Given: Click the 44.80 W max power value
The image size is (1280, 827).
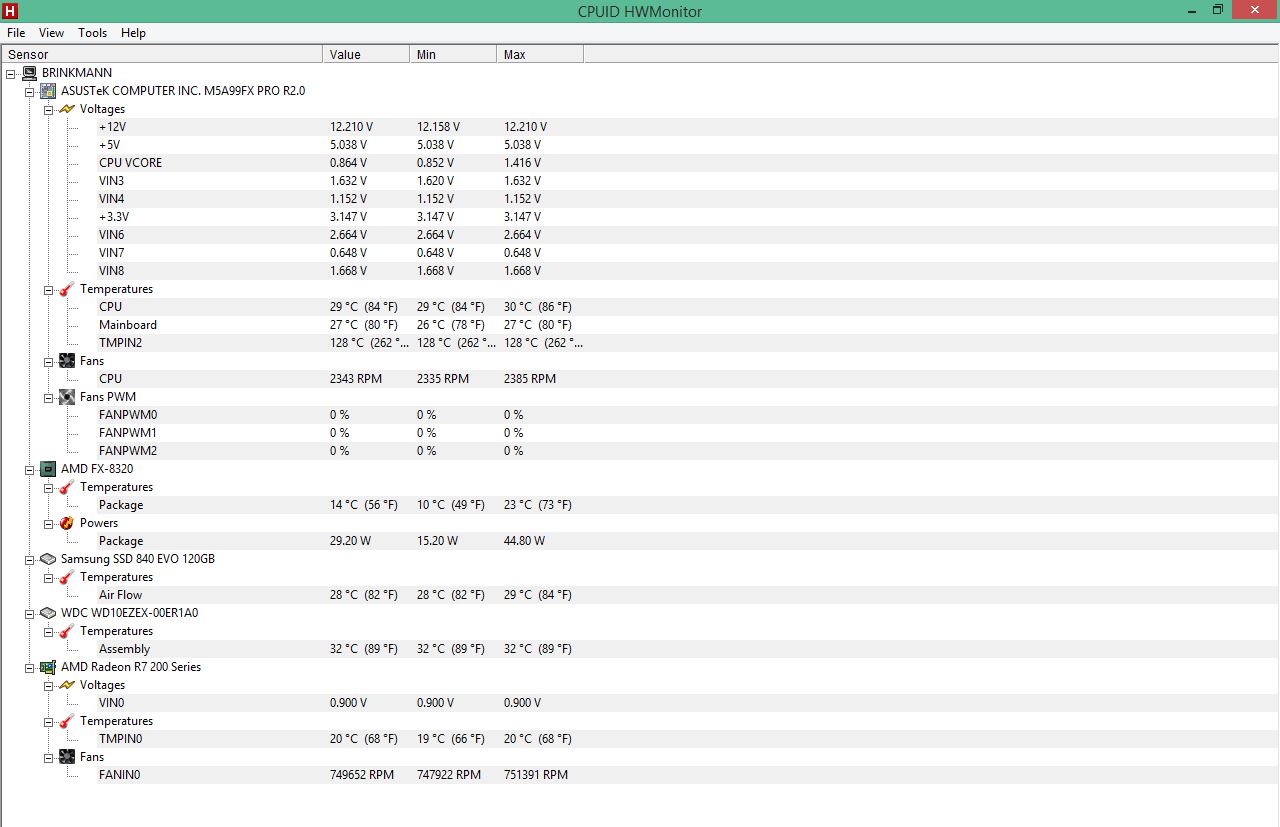Looking at the screenshot, I should pyautogui.click(x=525, y=541).
